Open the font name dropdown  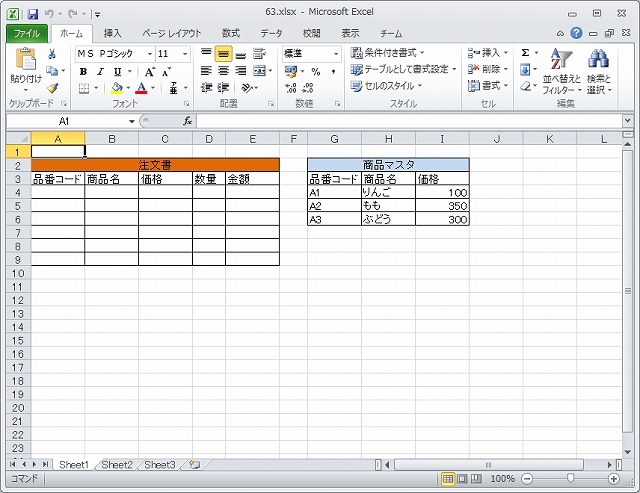click(149, 54)
